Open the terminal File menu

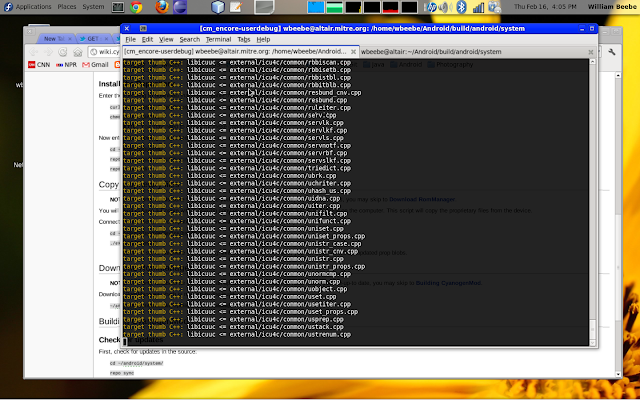pyautogui.click(x=131, y=40)
